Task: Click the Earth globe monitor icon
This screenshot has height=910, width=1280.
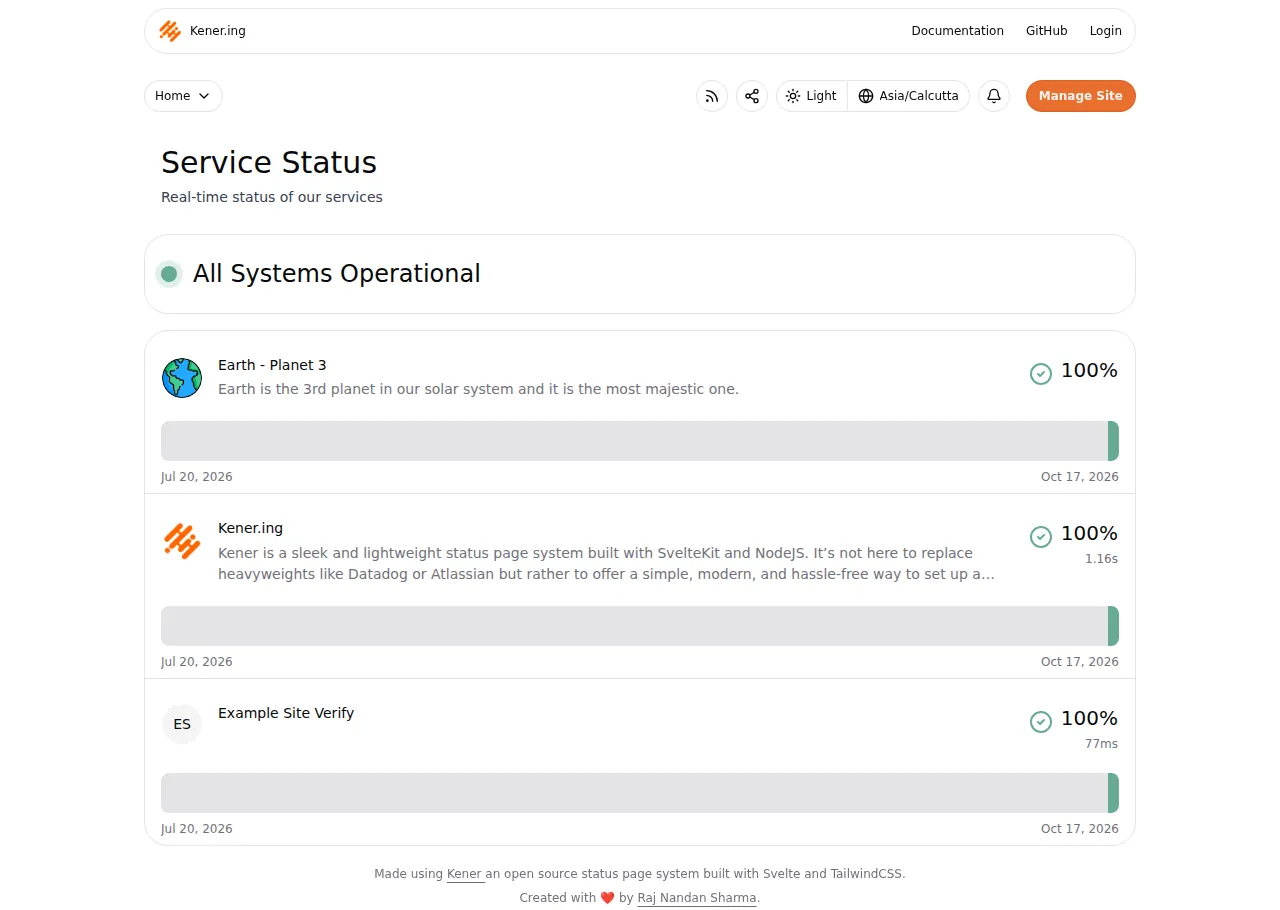Action: pos(182,378)
